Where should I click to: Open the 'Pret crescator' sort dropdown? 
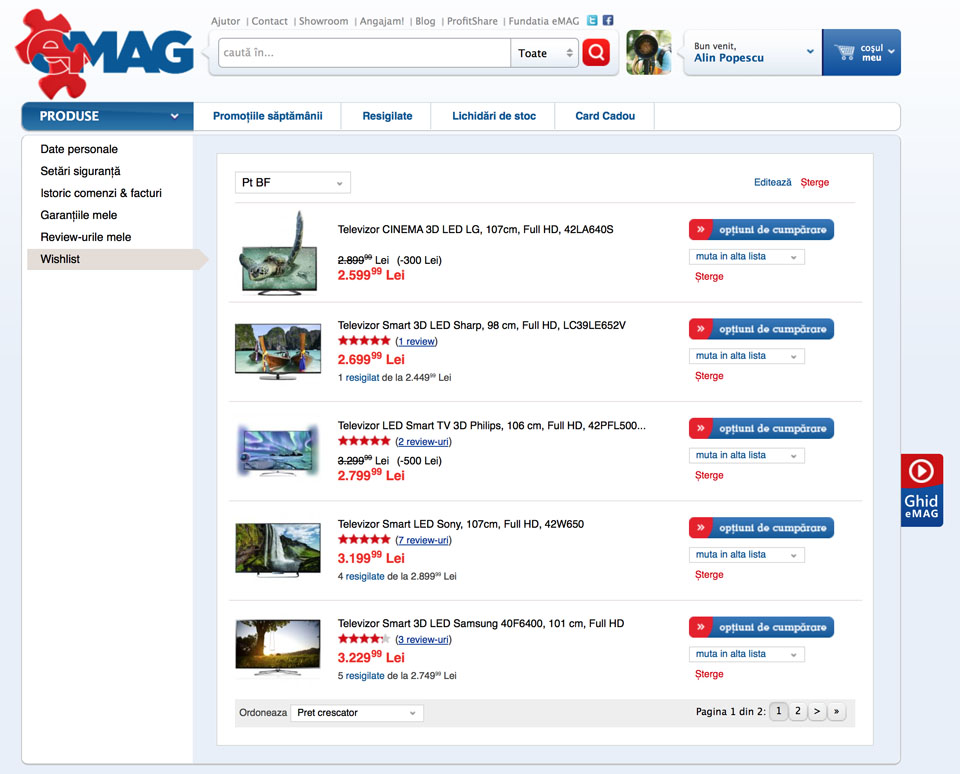[x=357, y=713]
